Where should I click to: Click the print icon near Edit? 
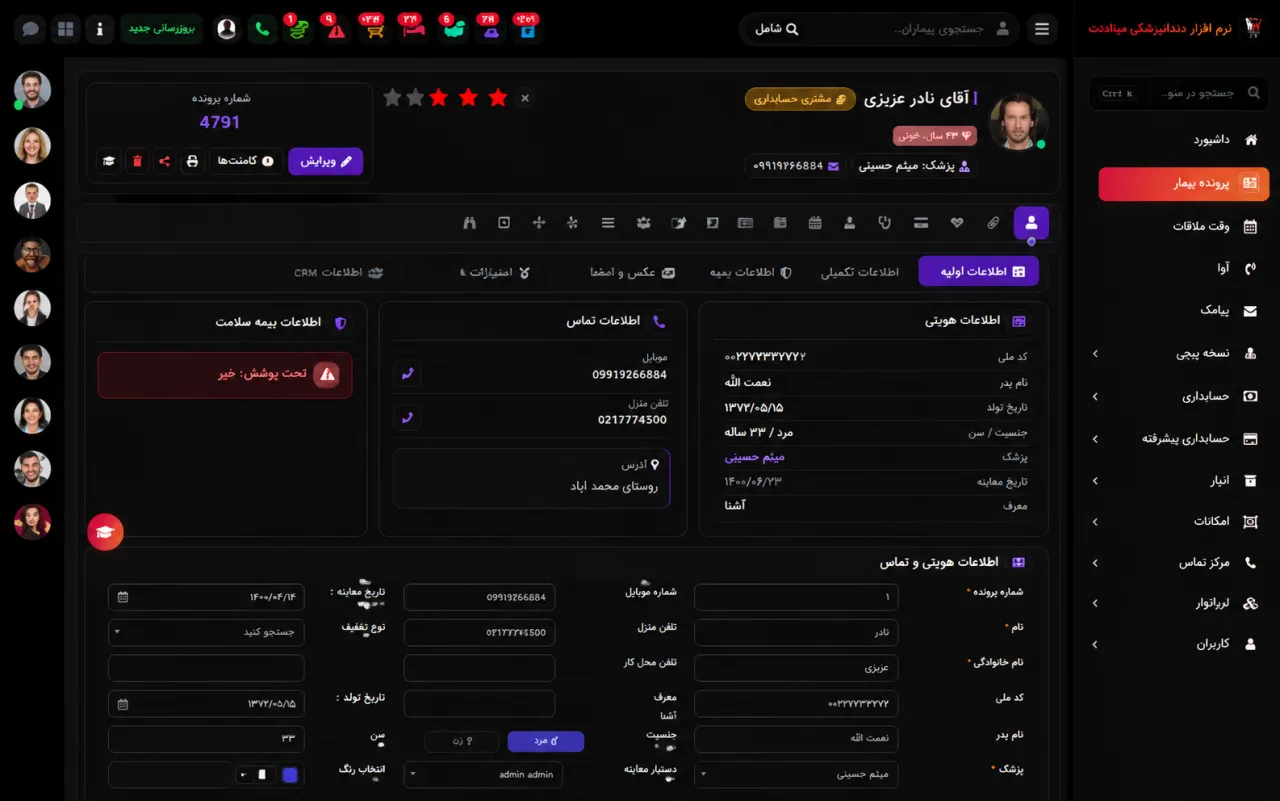click(x=192, y=161)
